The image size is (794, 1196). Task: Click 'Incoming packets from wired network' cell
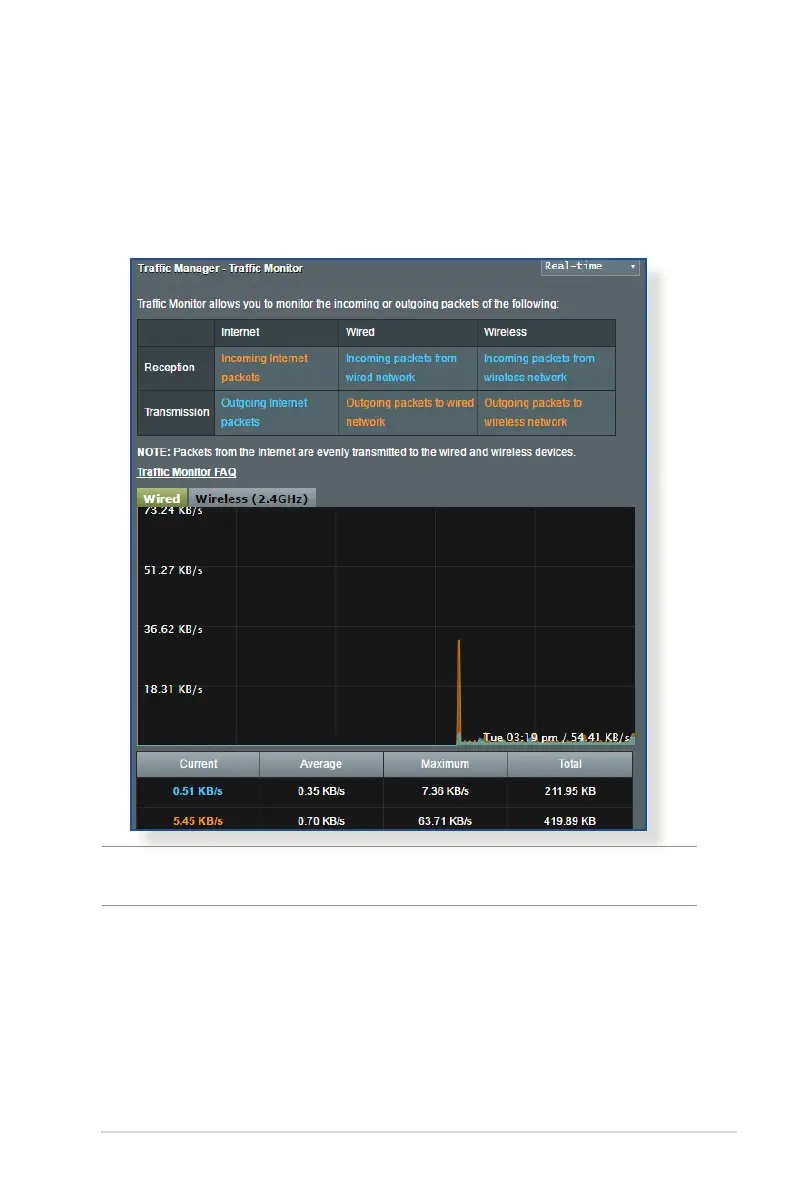tap(408, 368)
